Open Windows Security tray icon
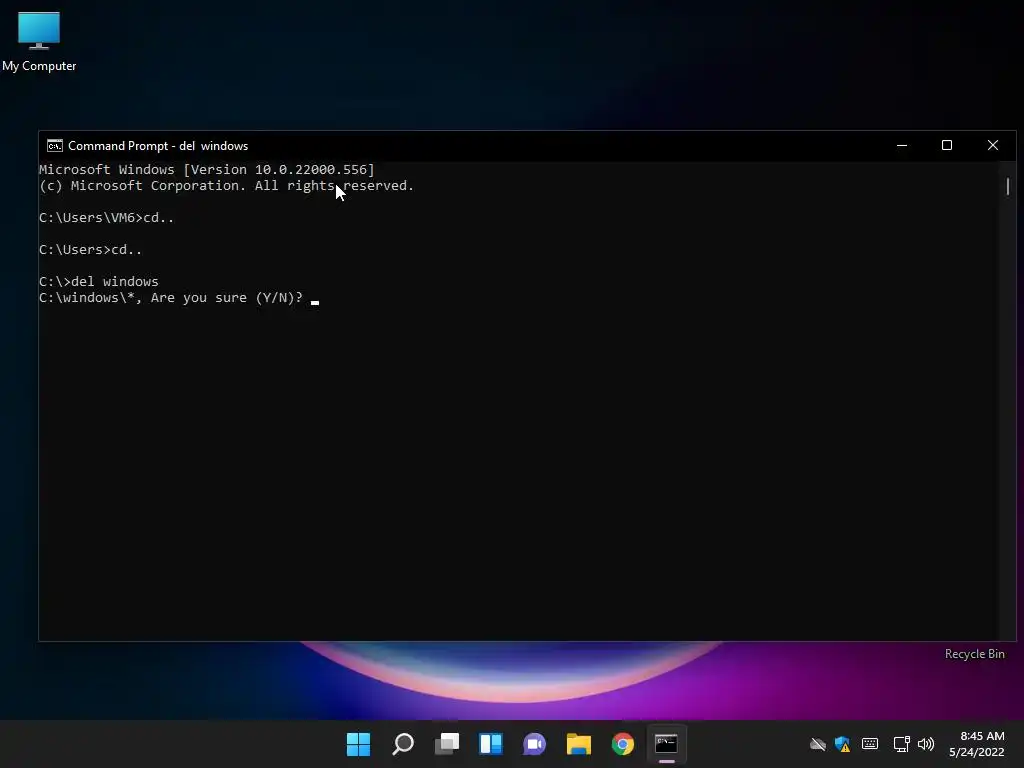 coord(842,744)
